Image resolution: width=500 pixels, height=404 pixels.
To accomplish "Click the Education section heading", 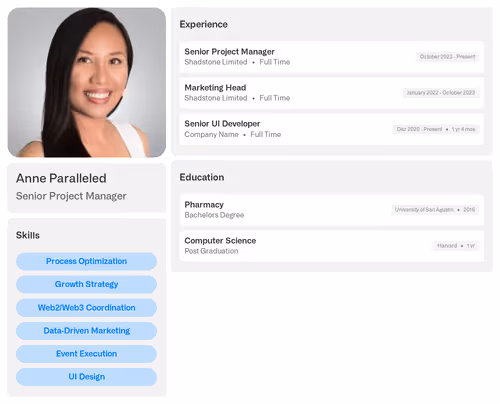I will (202, 177).
